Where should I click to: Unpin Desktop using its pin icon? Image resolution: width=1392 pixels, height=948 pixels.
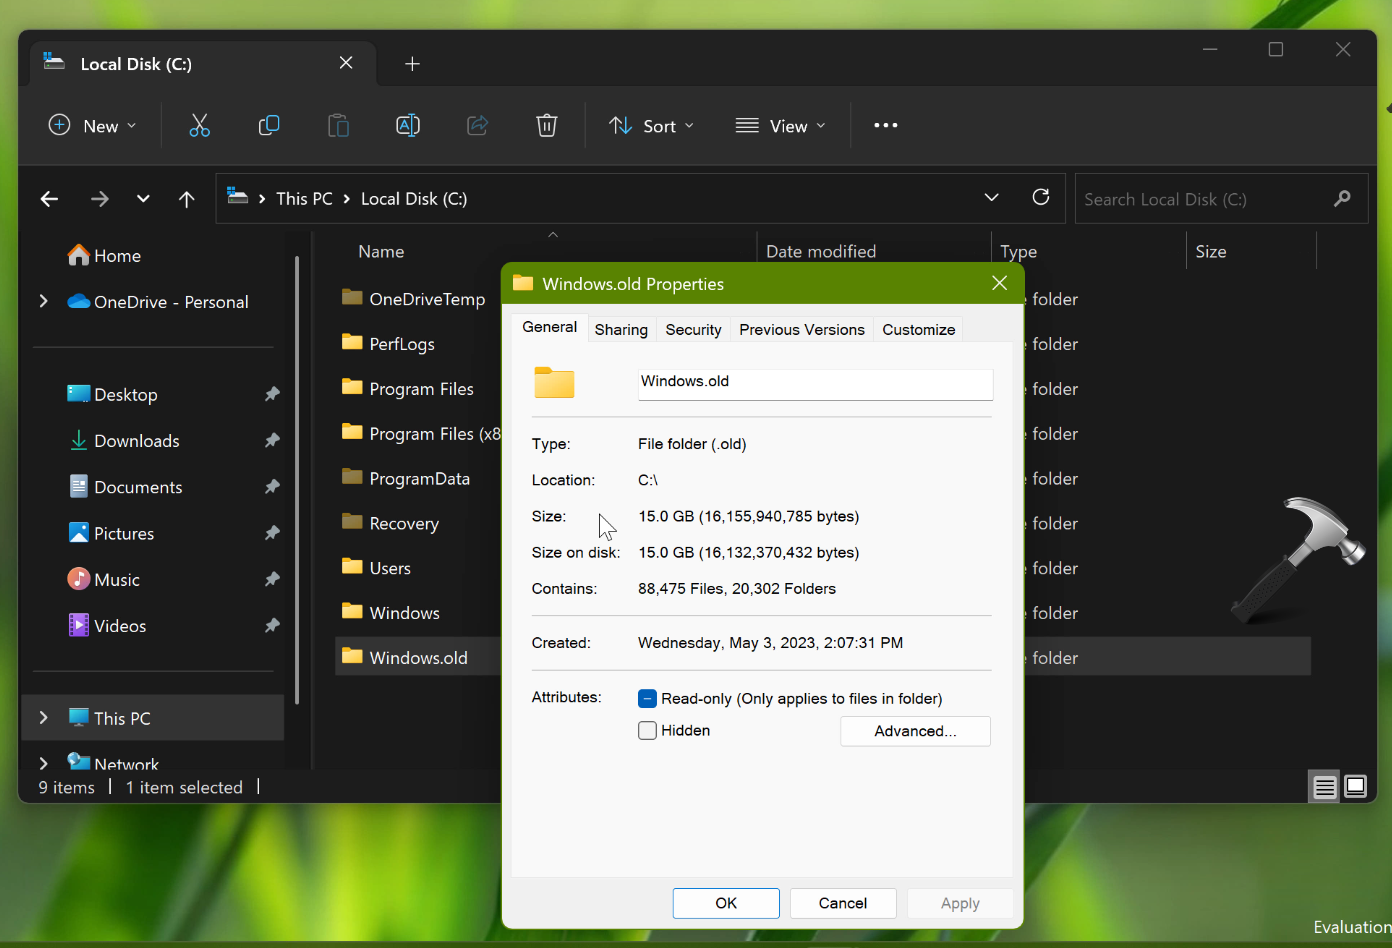click(x=272, y=394)
